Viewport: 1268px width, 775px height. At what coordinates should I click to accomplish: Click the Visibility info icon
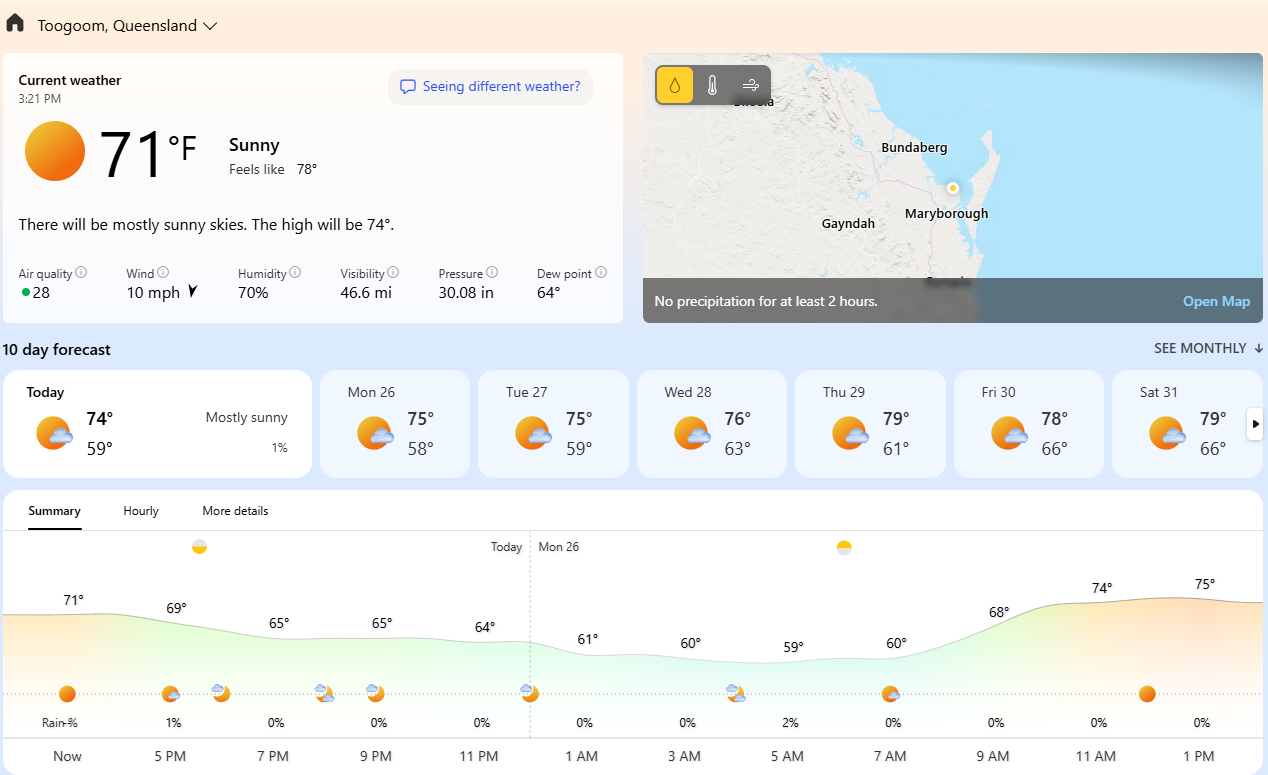(x=393, y=272)
